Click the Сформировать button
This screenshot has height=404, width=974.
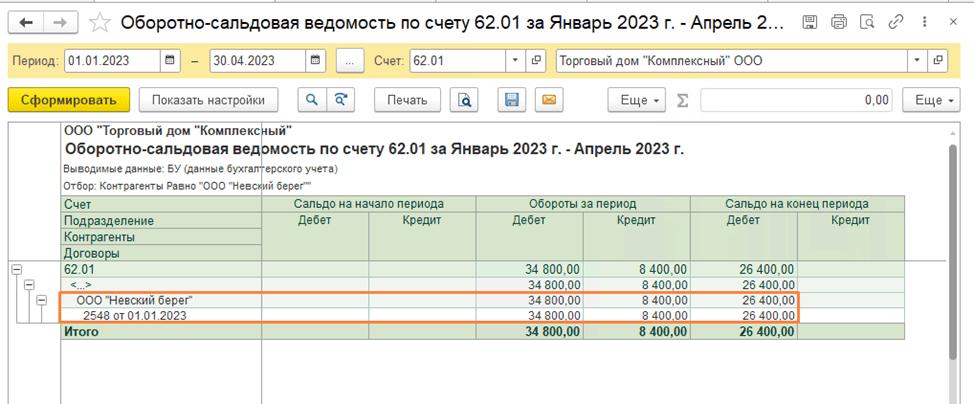click(69, 100)
